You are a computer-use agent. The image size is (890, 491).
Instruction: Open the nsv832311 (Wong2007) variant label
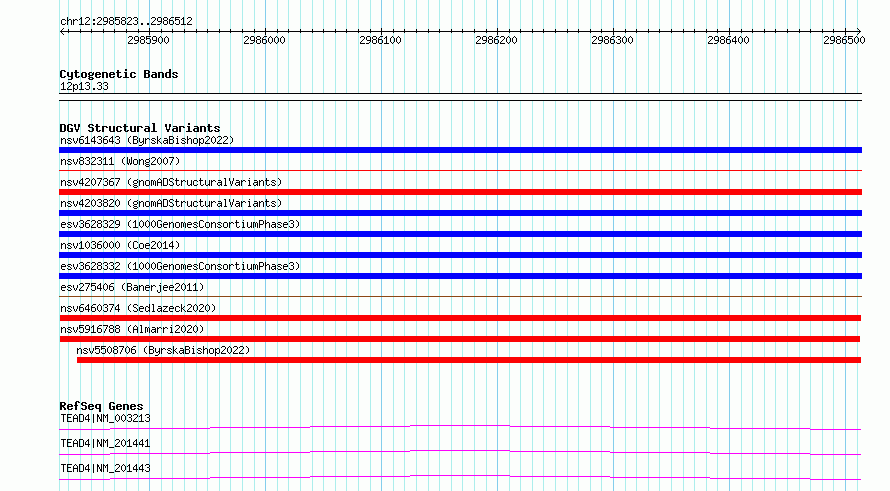pyautogui.click(x=120, y=161)
